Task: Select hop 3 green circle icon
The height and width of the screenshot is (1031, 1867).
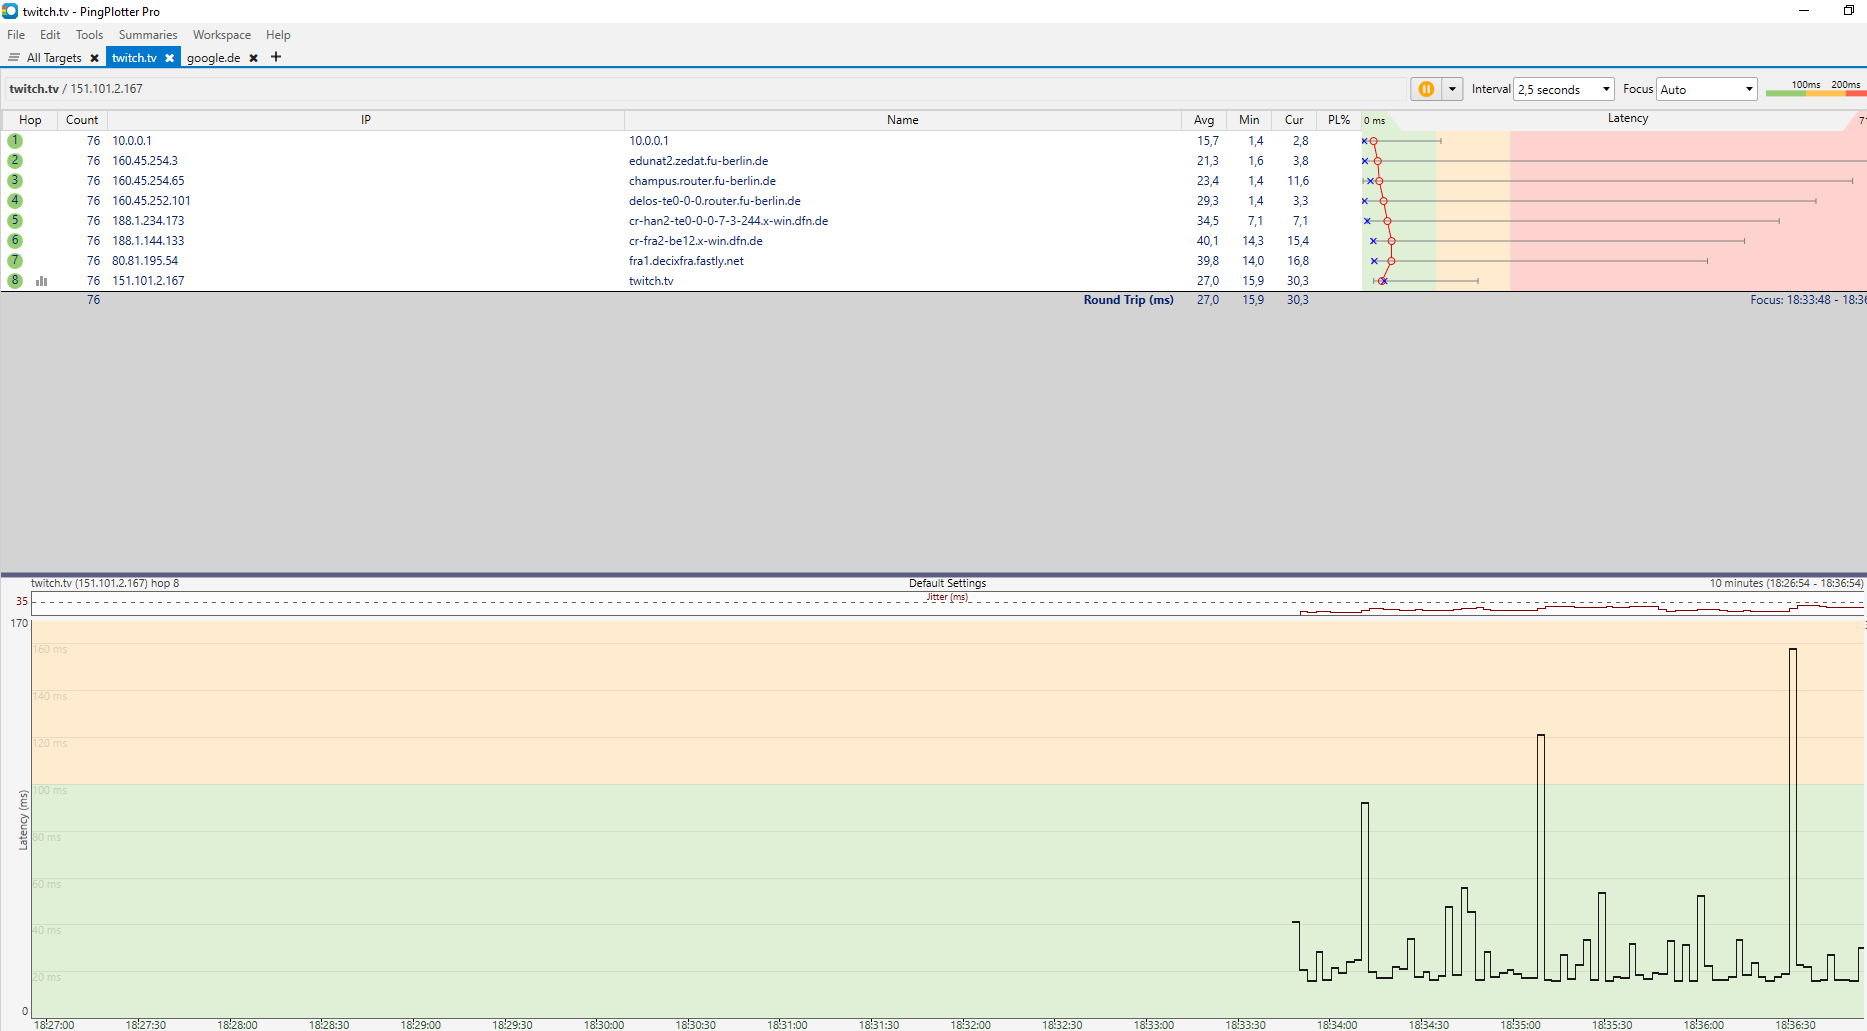Action: [15, 181]
